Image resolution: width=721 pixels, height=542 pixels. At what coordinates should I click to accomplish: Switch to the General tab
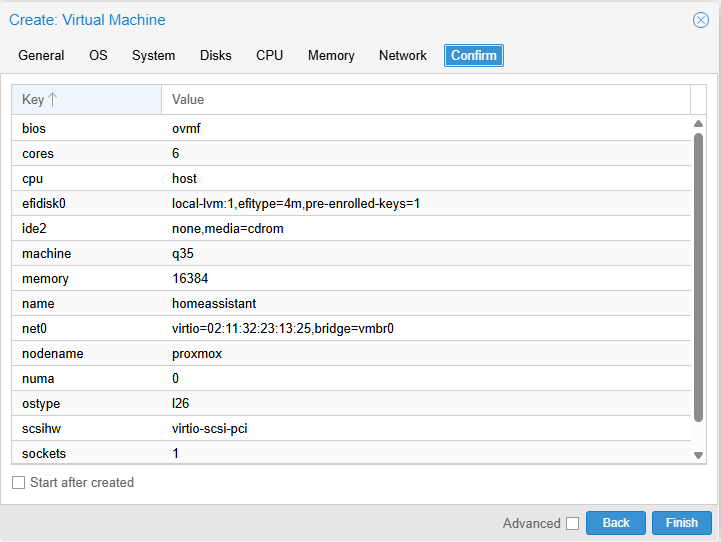click(x=41, y=56)
